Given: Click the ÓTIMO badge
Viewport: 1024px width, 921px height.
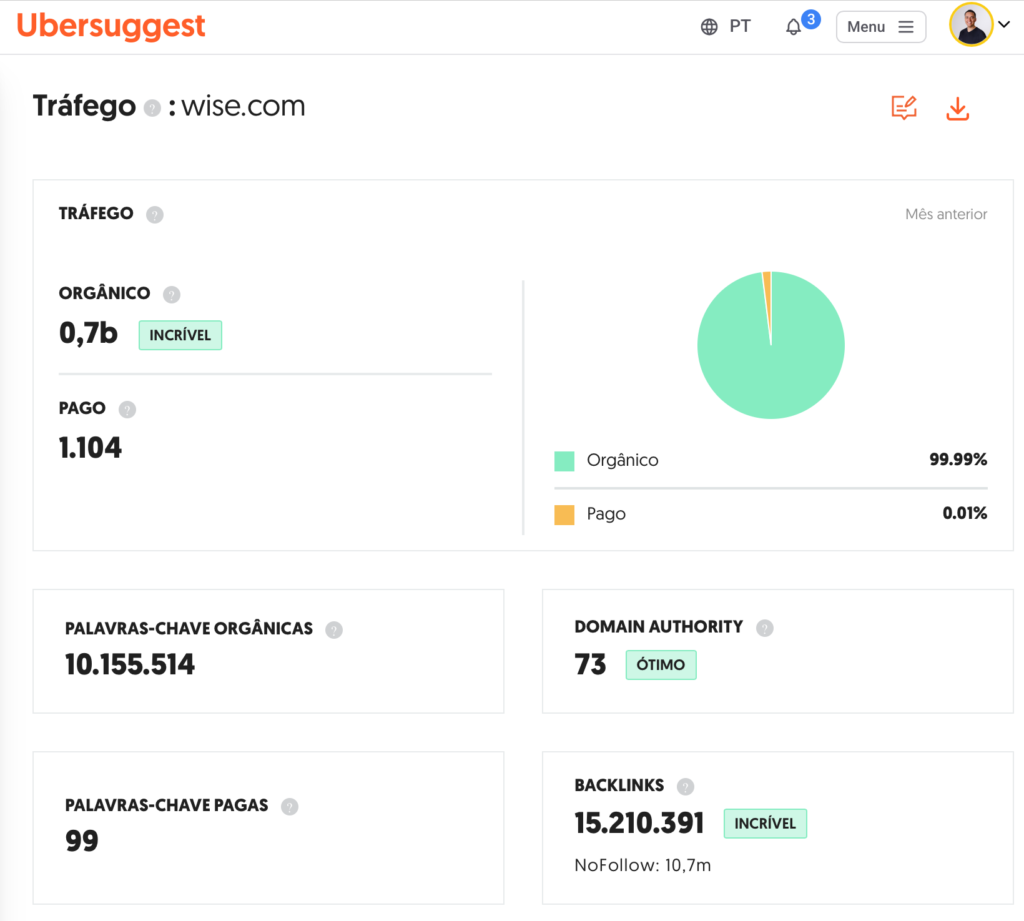Looking at the screenshot, I should pyautogui.click(x=661, y=665).
